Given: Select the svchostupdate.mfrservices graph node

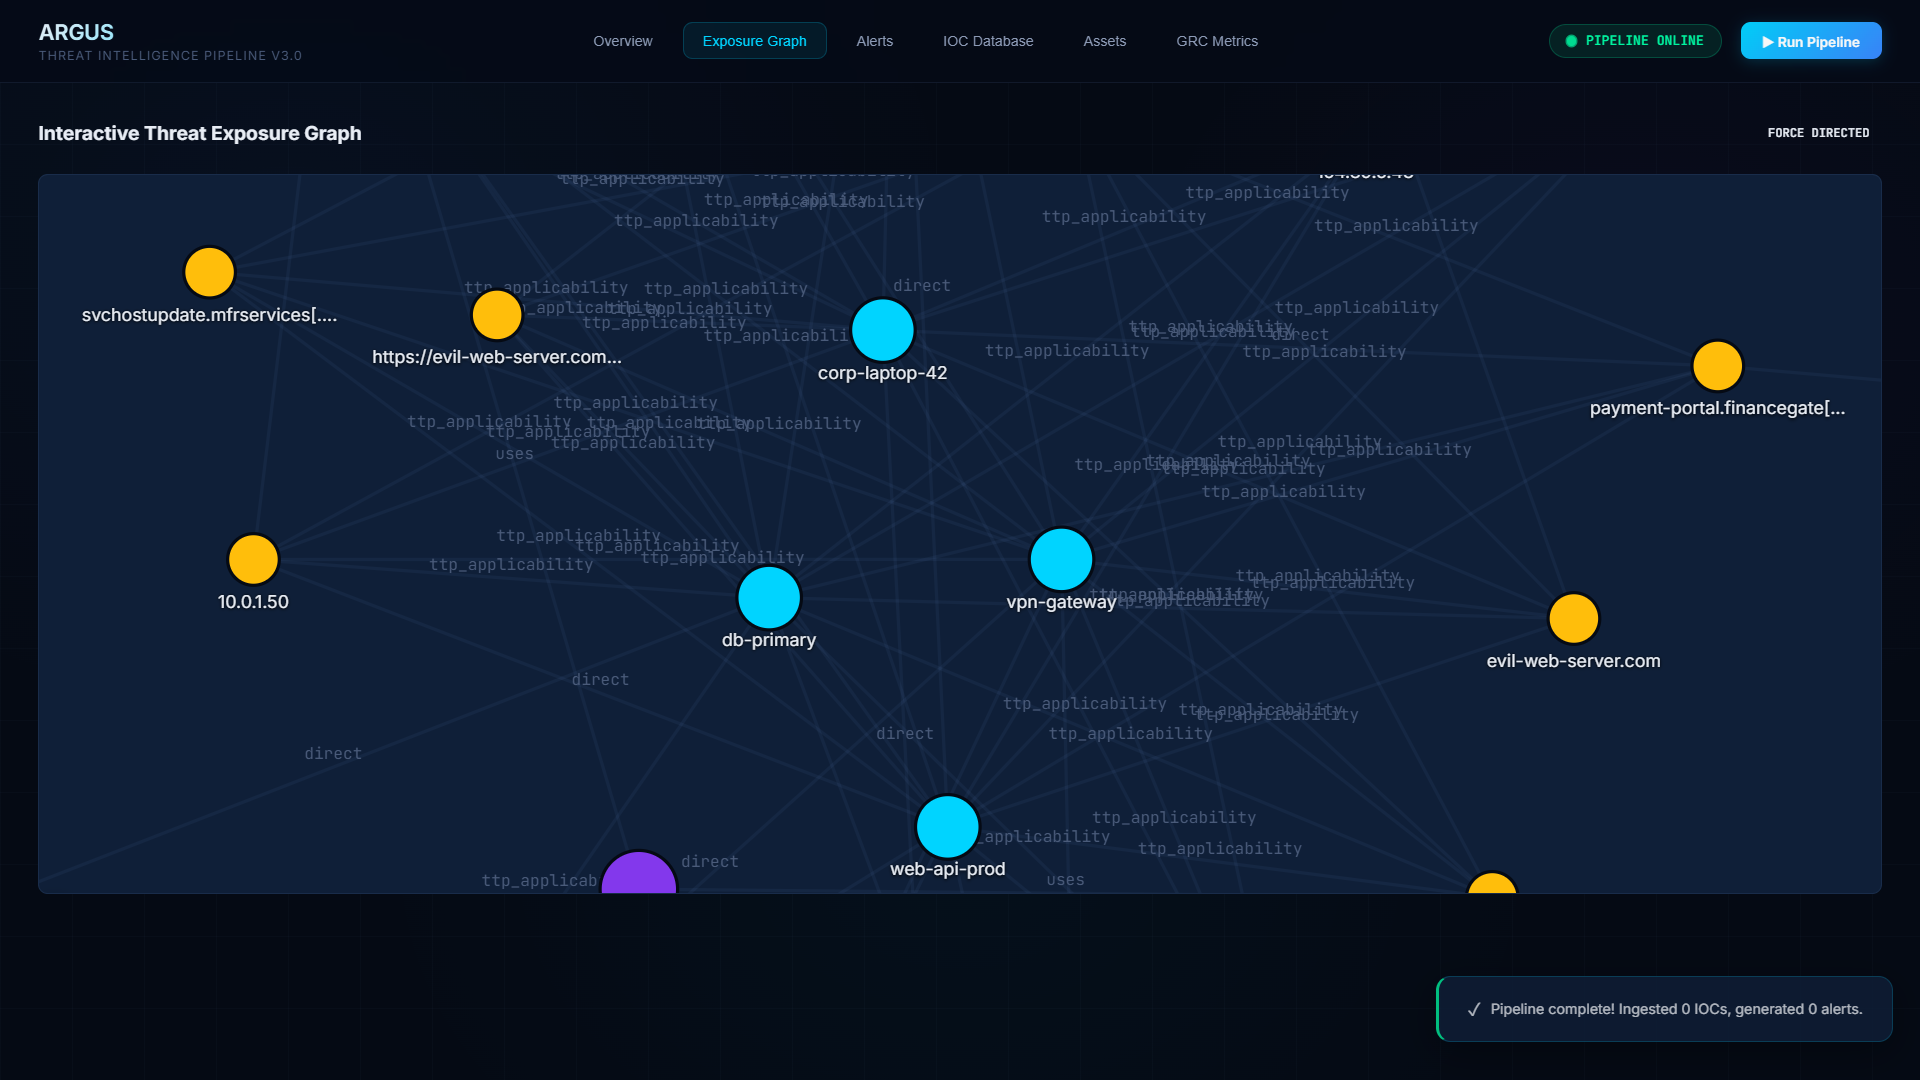Looking at the screenshot, I should point(209,272).
